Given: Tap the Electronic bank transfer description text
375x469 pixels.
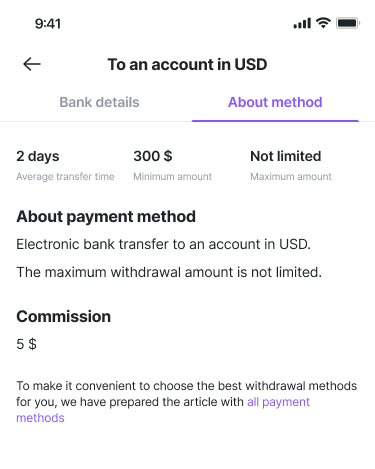Looking at the screenshot, I should (x=163, y=244).
